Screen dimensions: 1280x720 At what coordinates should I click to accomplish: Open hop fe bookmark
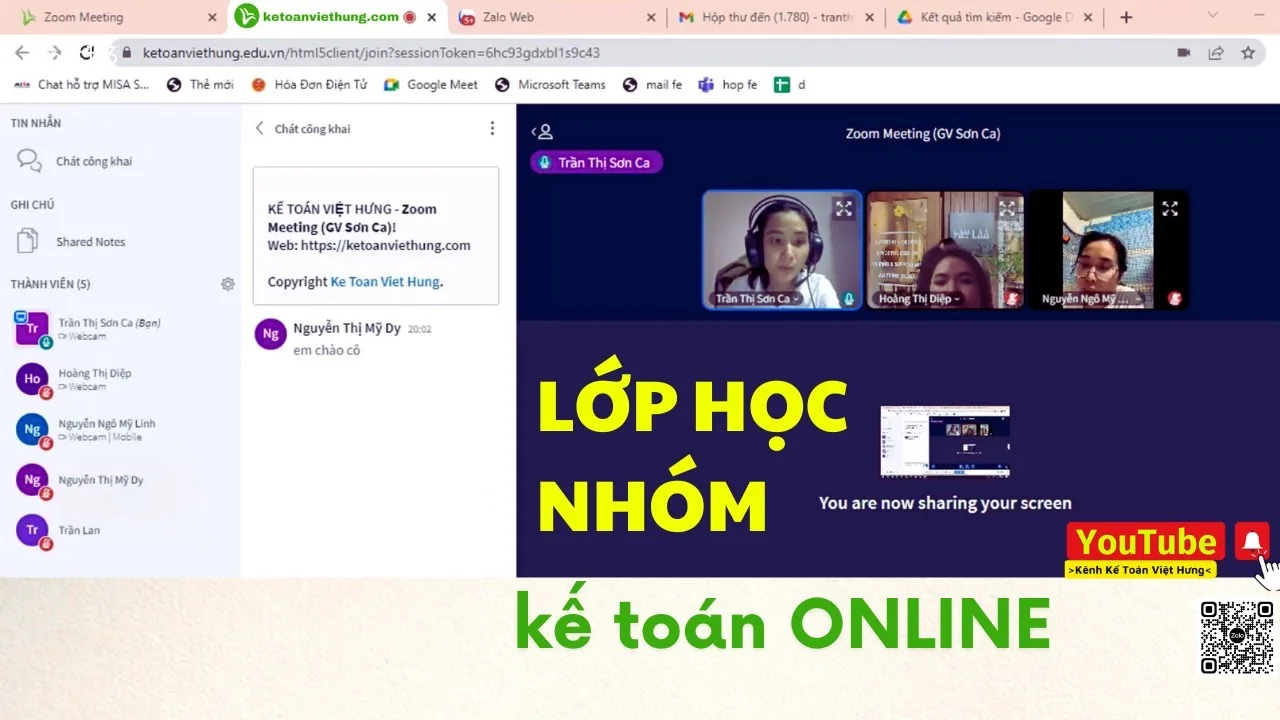click(x=728, y=85)
